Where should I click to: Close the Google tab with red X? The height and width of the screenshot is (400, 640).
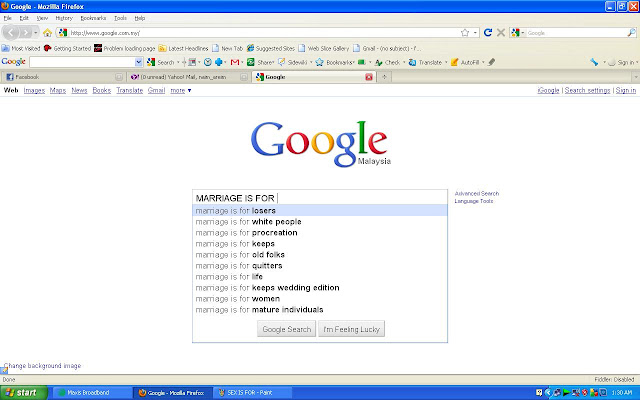point(369,77)
